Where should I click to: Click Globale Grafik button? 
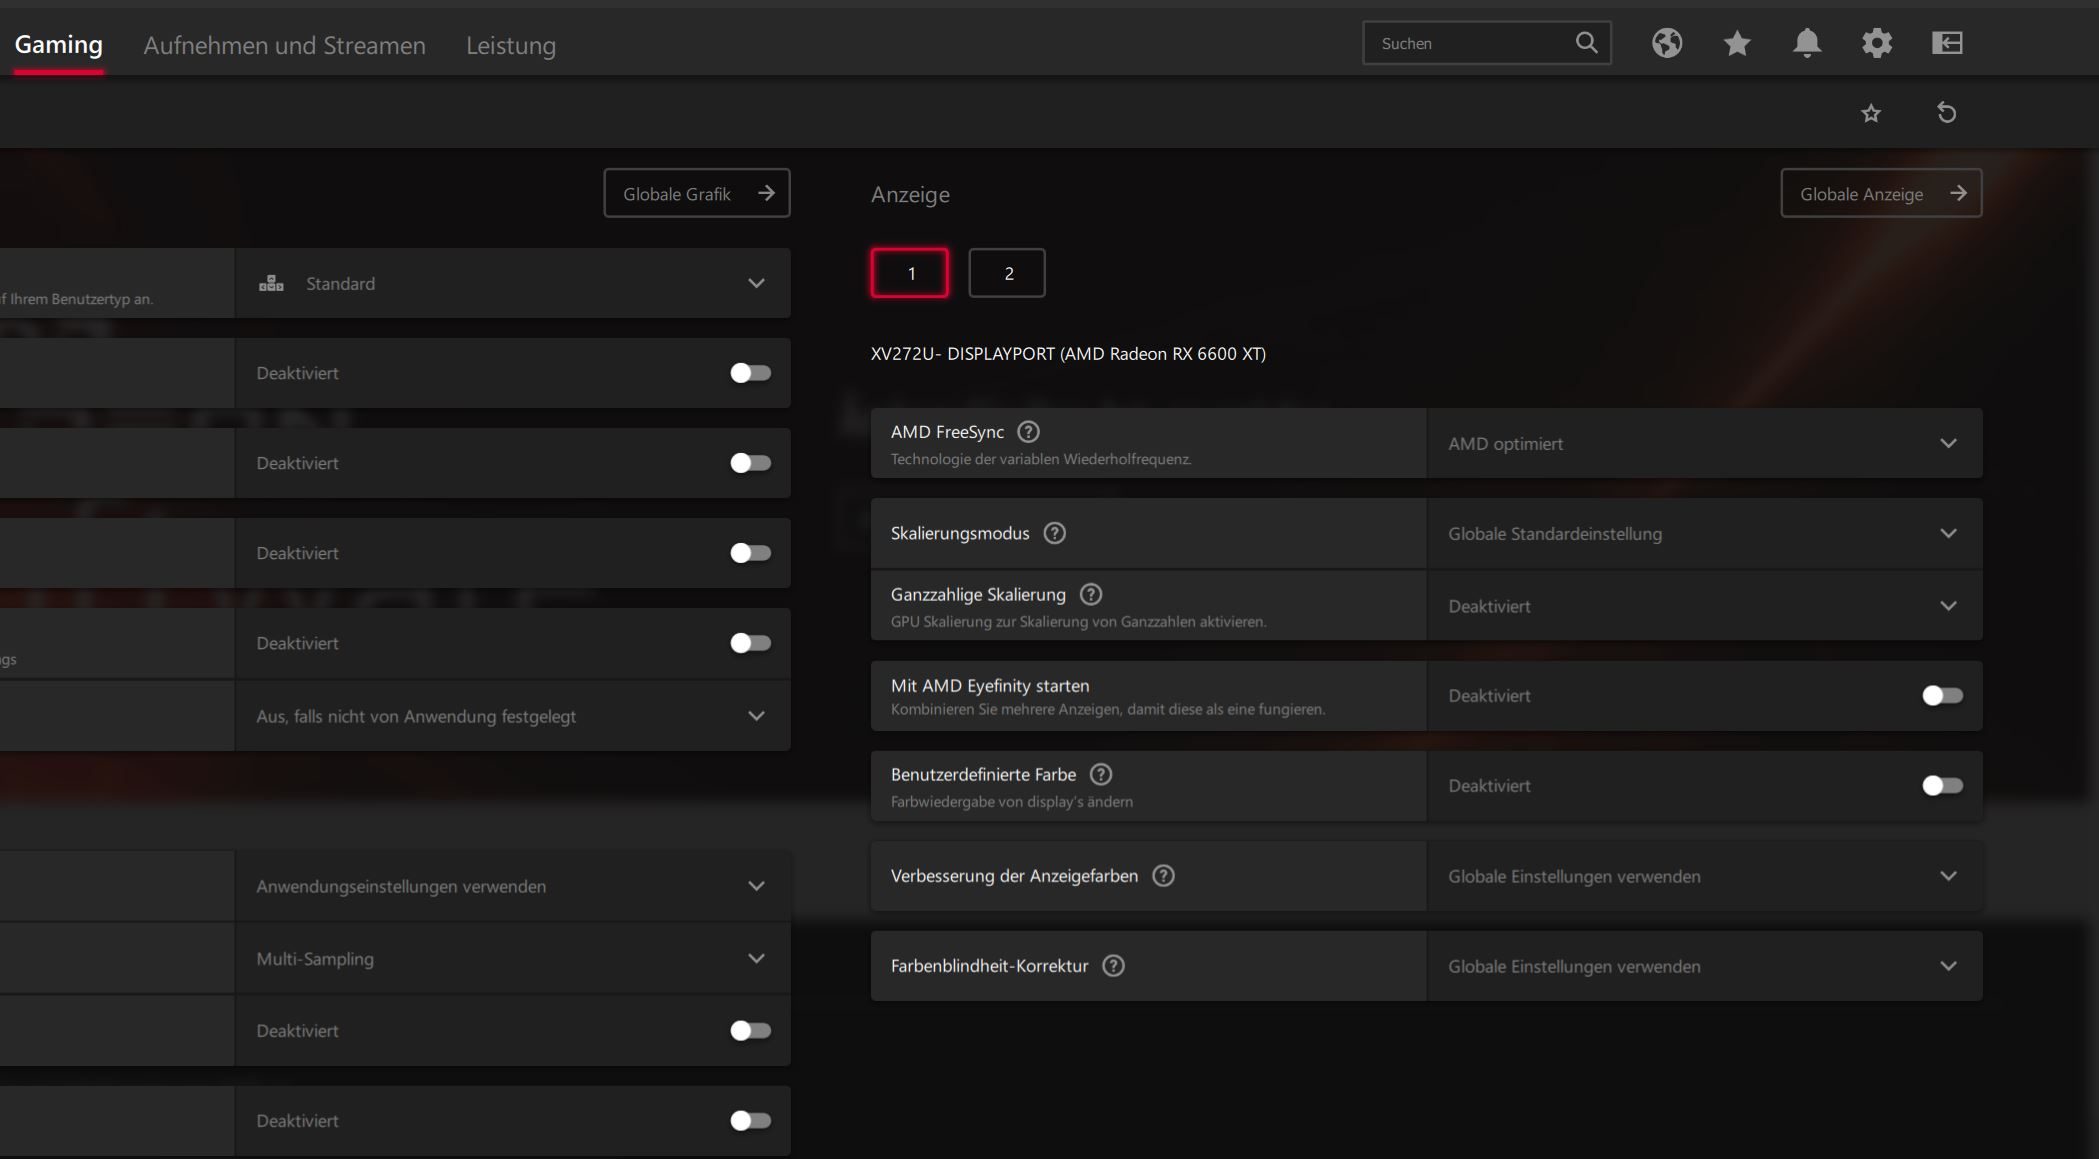tap(696, 194)
